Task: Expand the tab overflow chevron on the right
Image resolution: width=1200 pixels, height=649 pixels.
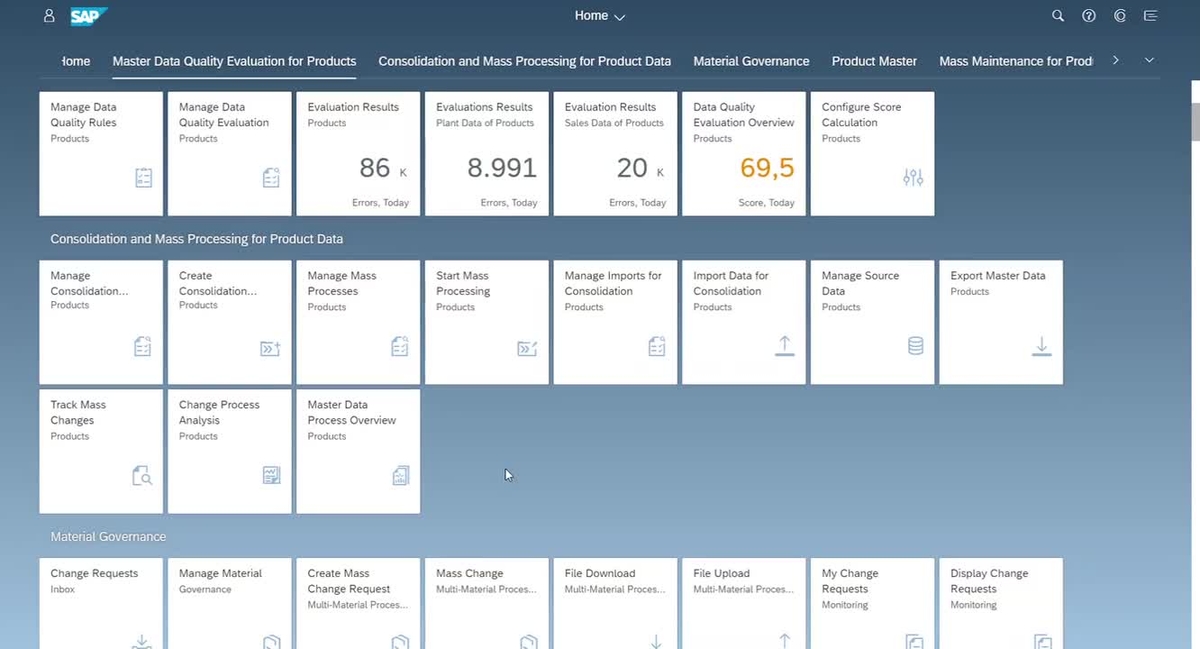Action: [1115, 60]
